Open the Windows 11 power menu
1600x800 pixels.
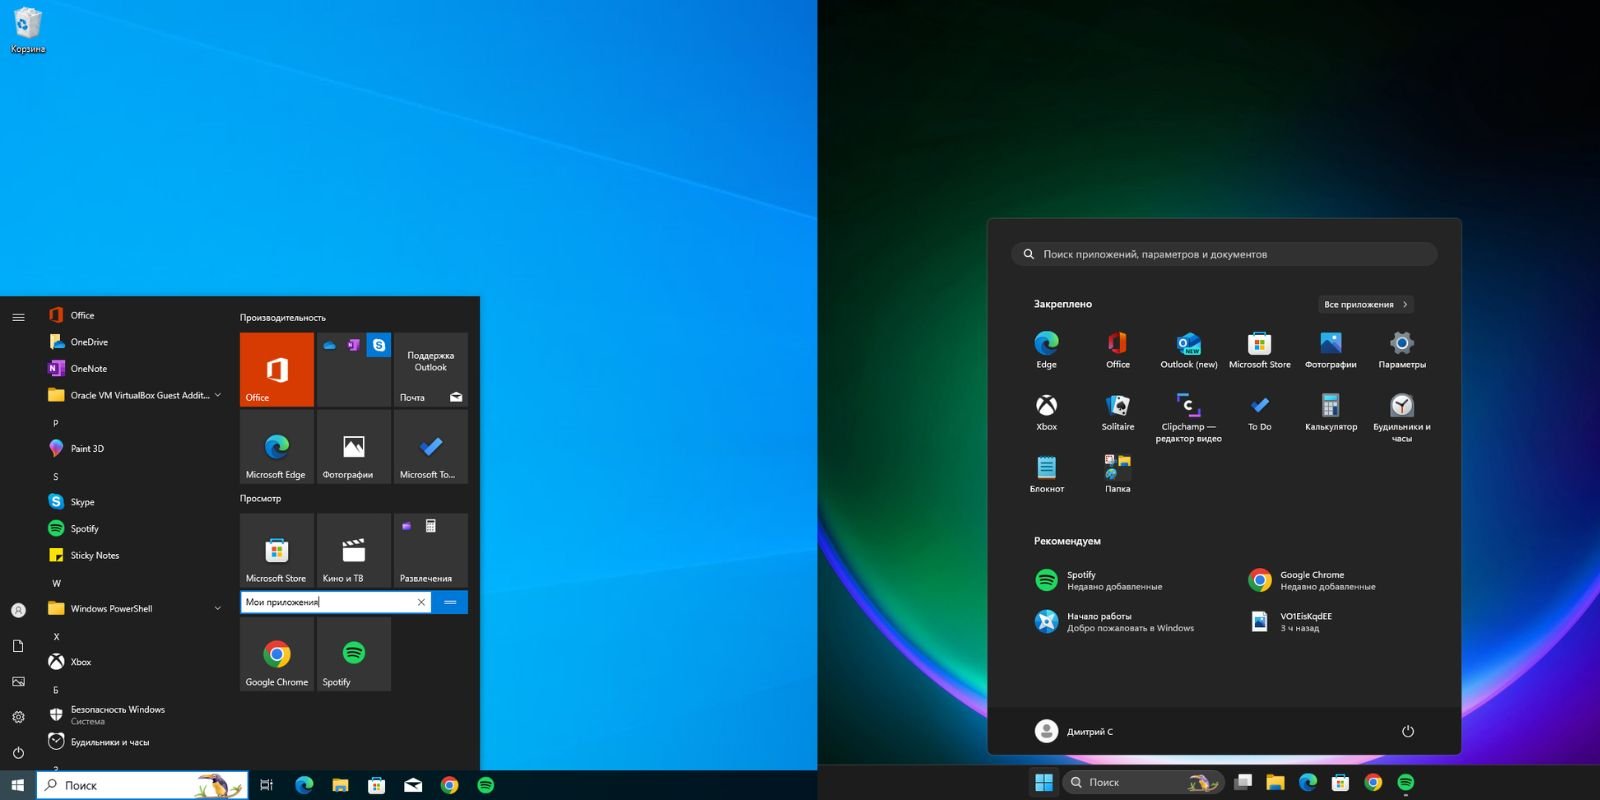pos(1408,731)
